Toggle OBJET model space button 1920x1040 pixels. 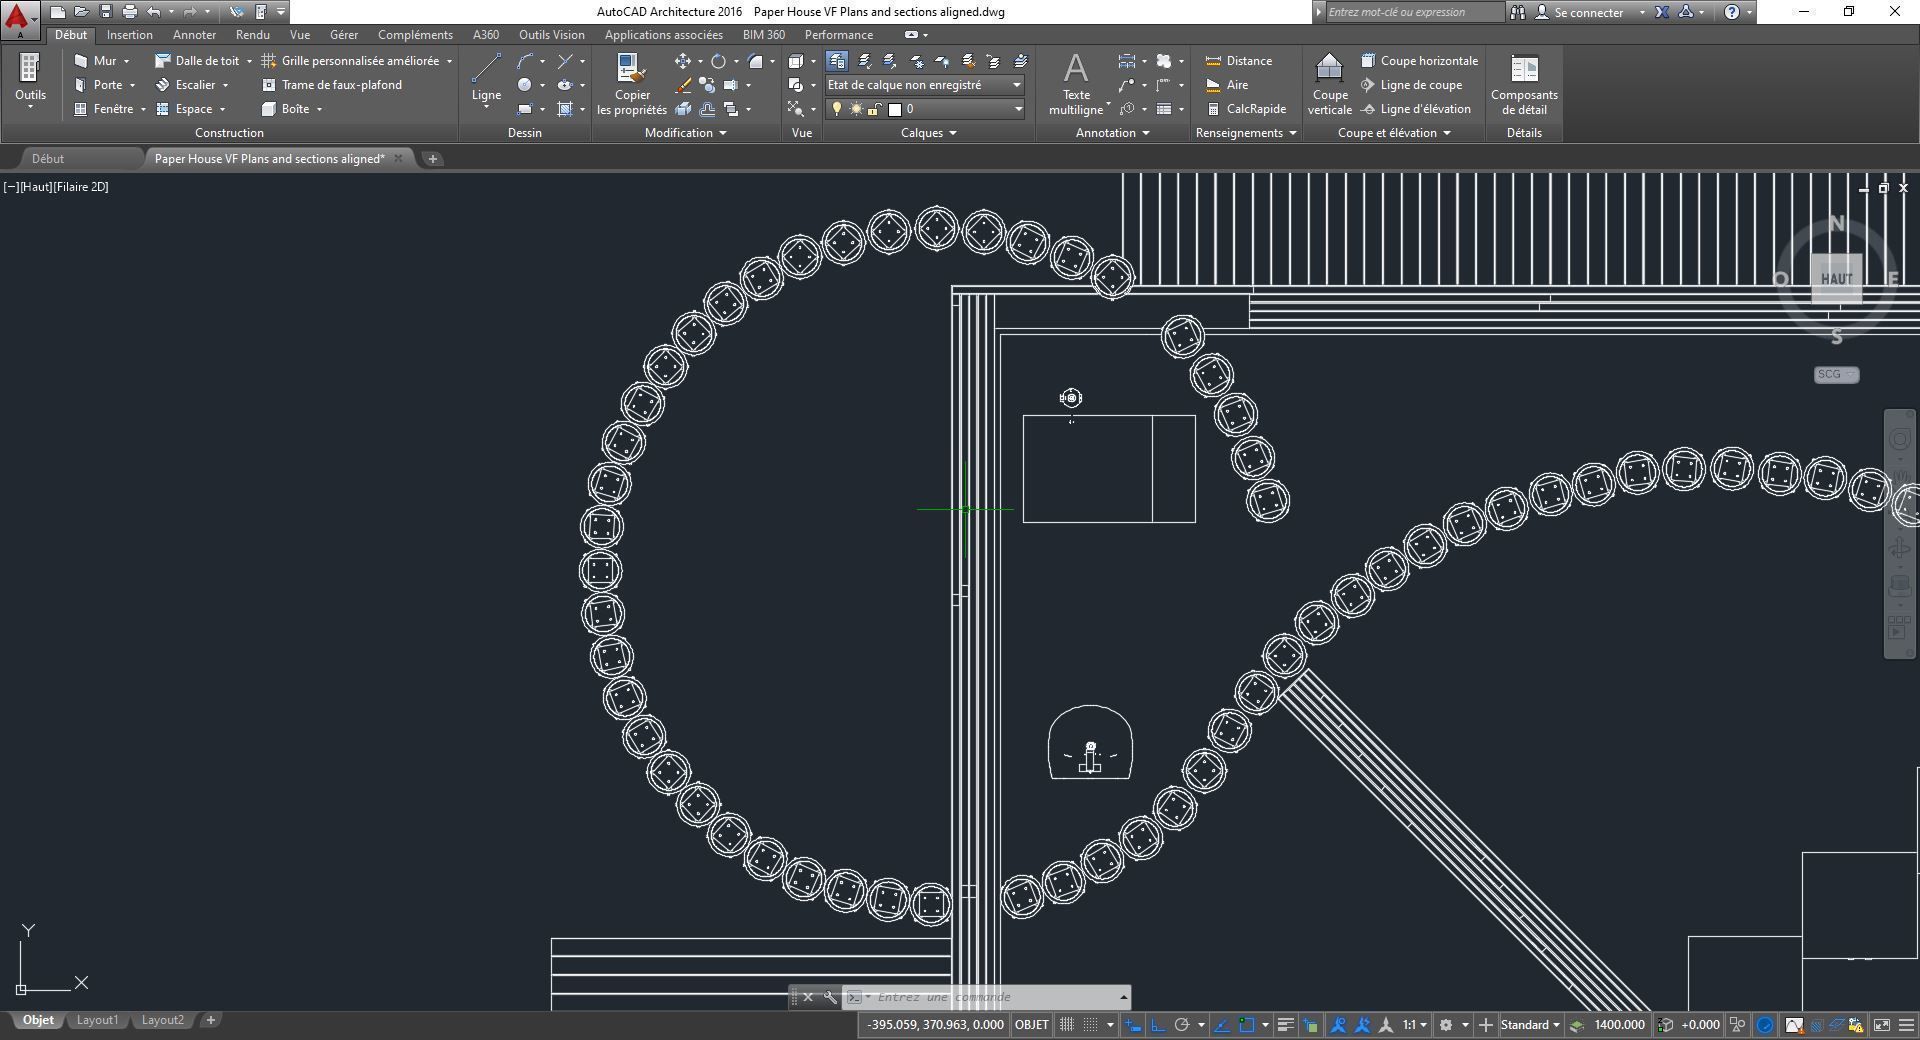[1032, 1025]
